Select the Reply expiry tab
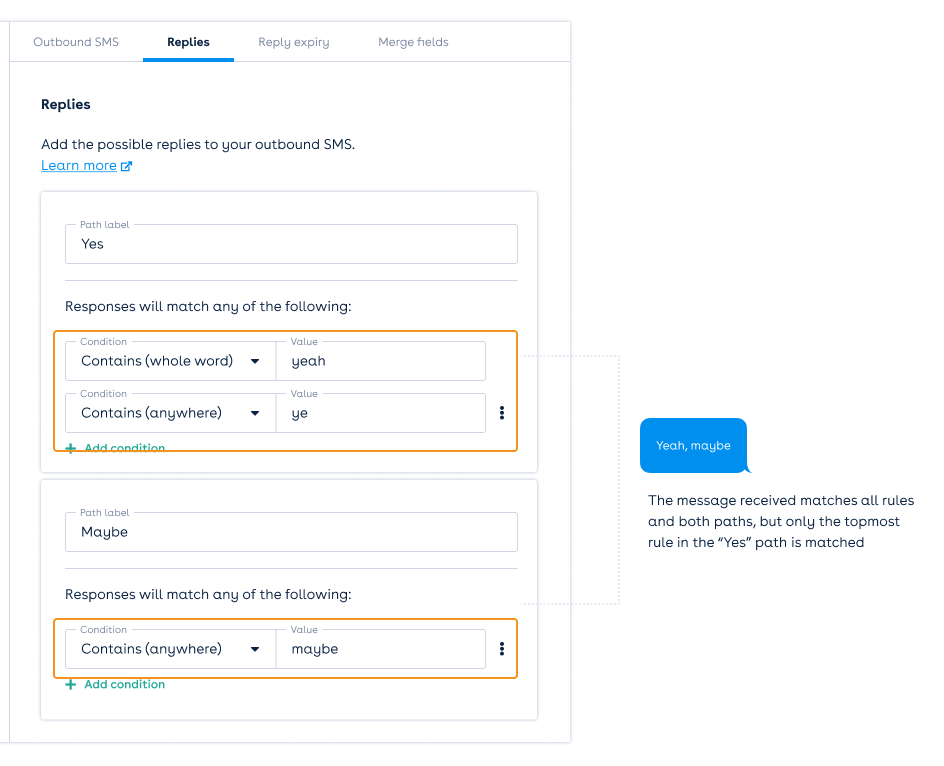Screen dimensions: 944x766 click(294, 42)
